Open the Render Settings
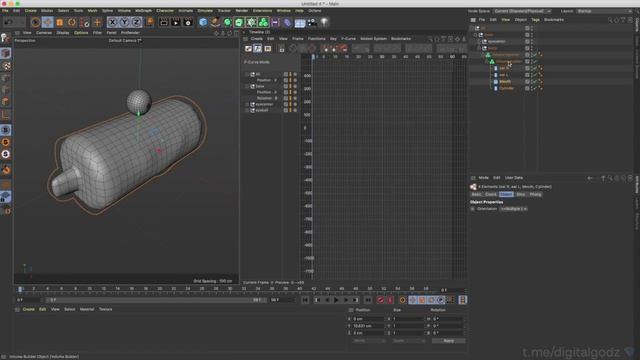The height and width of the screenshot is (360, 640). 188,22
